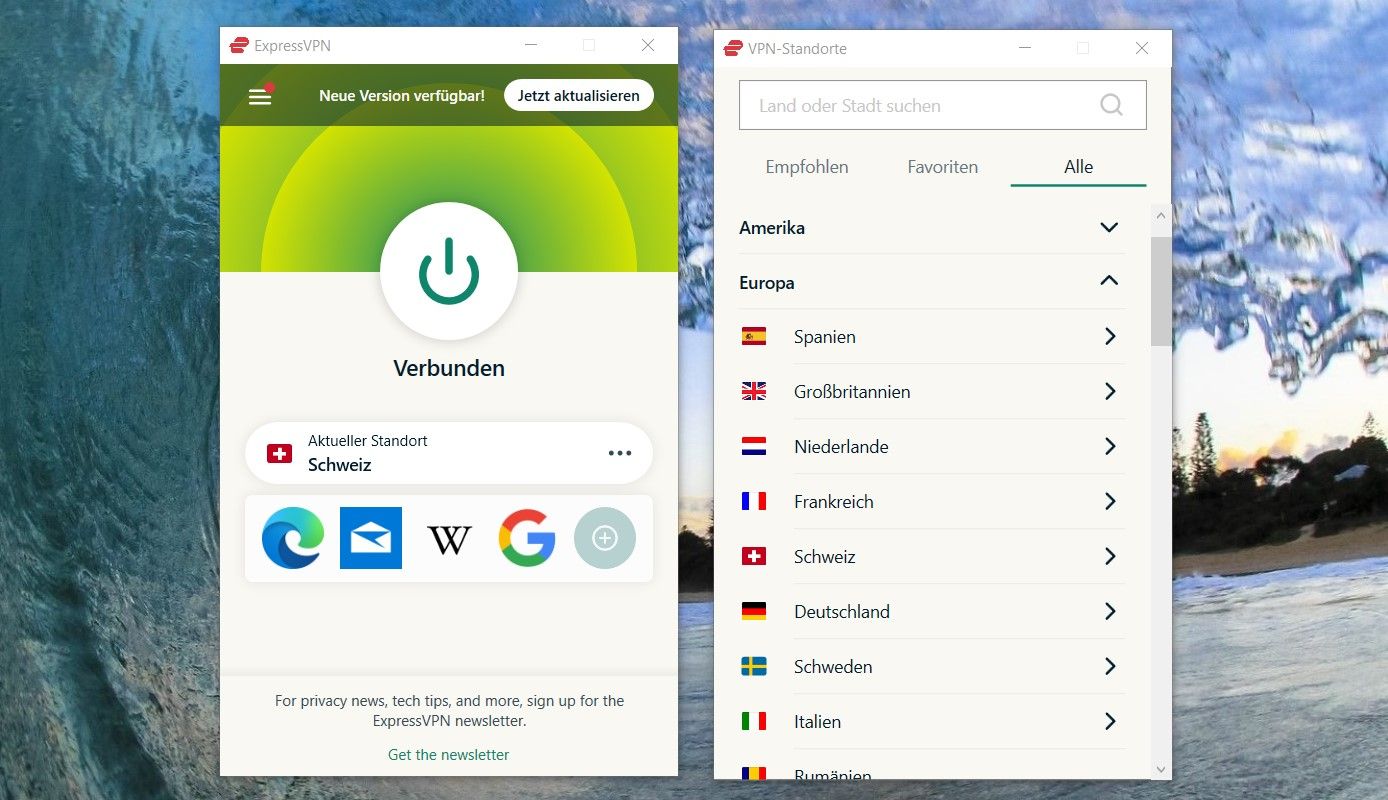
Task: Expand Italien locations arrow
Action: [1110, 722]
